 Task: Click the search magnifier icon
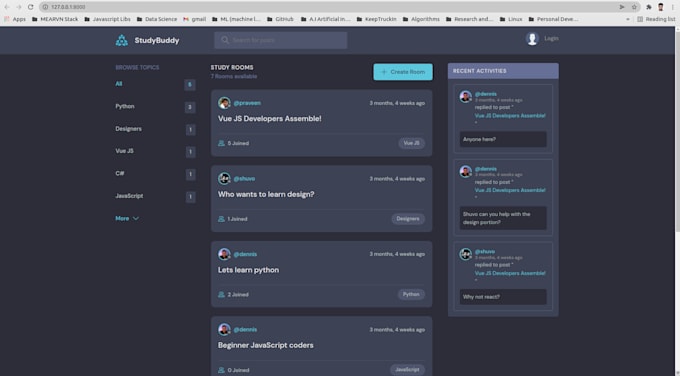pos(225,40)
